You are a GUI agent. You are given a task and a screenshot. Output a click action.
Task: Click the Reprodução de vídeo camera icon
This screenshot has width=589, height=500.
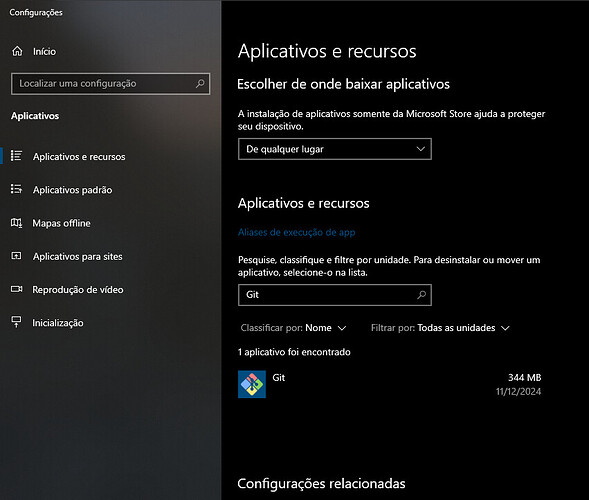[x=16, y=289]
